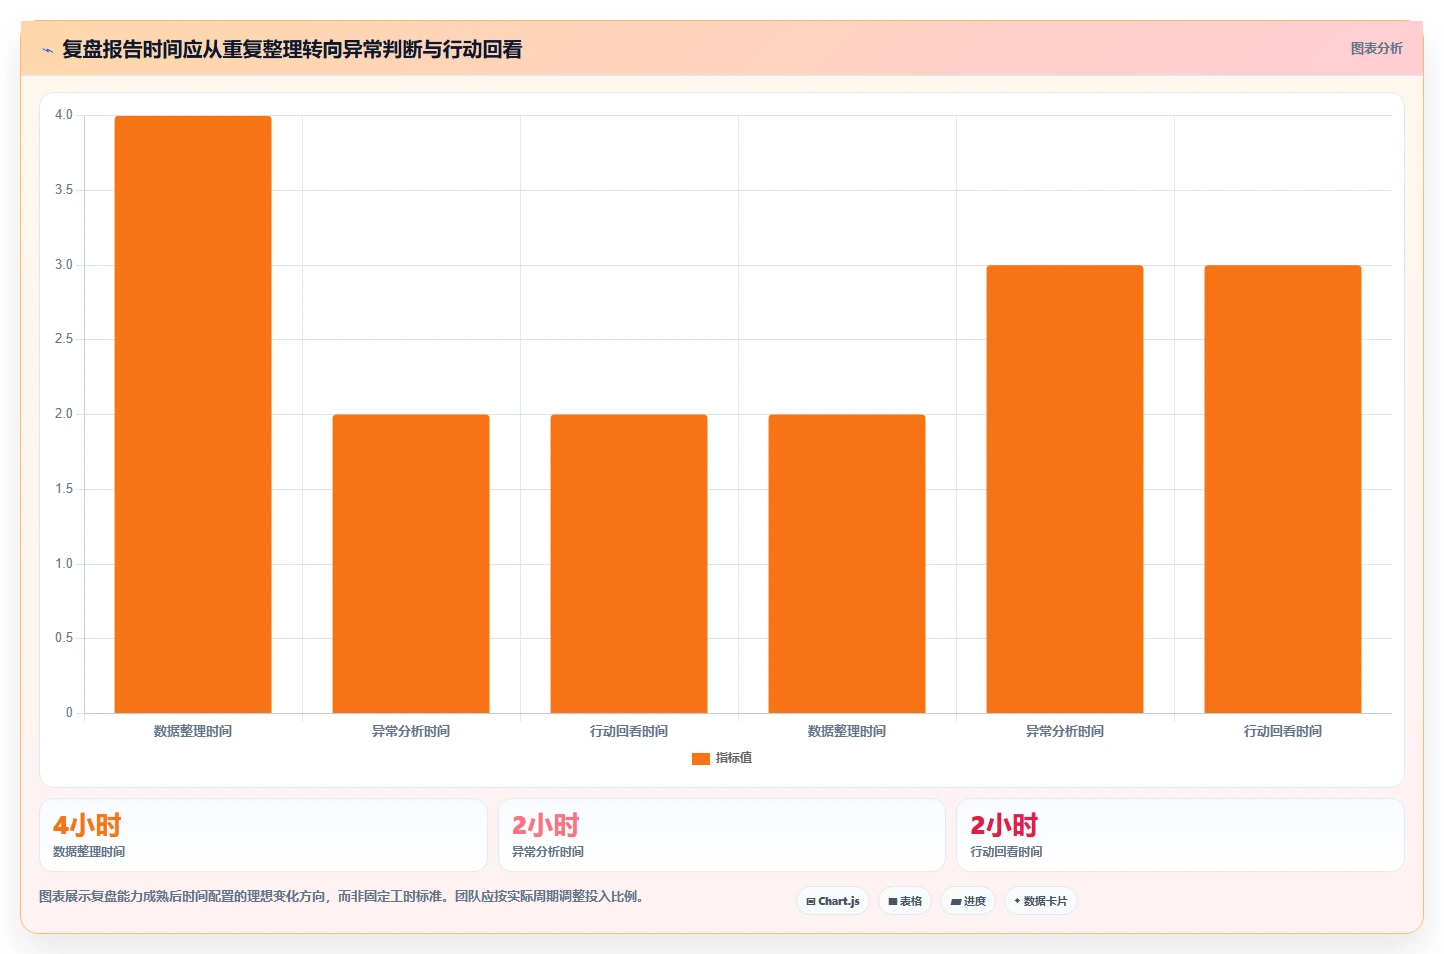The image size is (1444, 954).
Task: Click the y-axis value 0.5
Action: 64,638
